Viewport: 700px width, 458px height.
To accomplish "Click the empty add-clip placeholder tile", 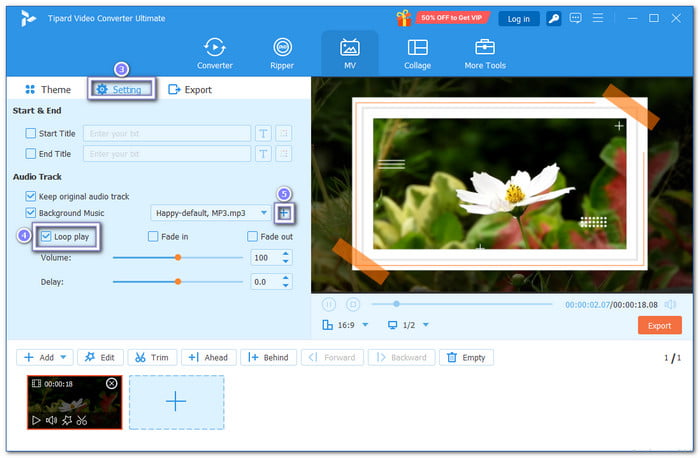I will click(176, 402).
